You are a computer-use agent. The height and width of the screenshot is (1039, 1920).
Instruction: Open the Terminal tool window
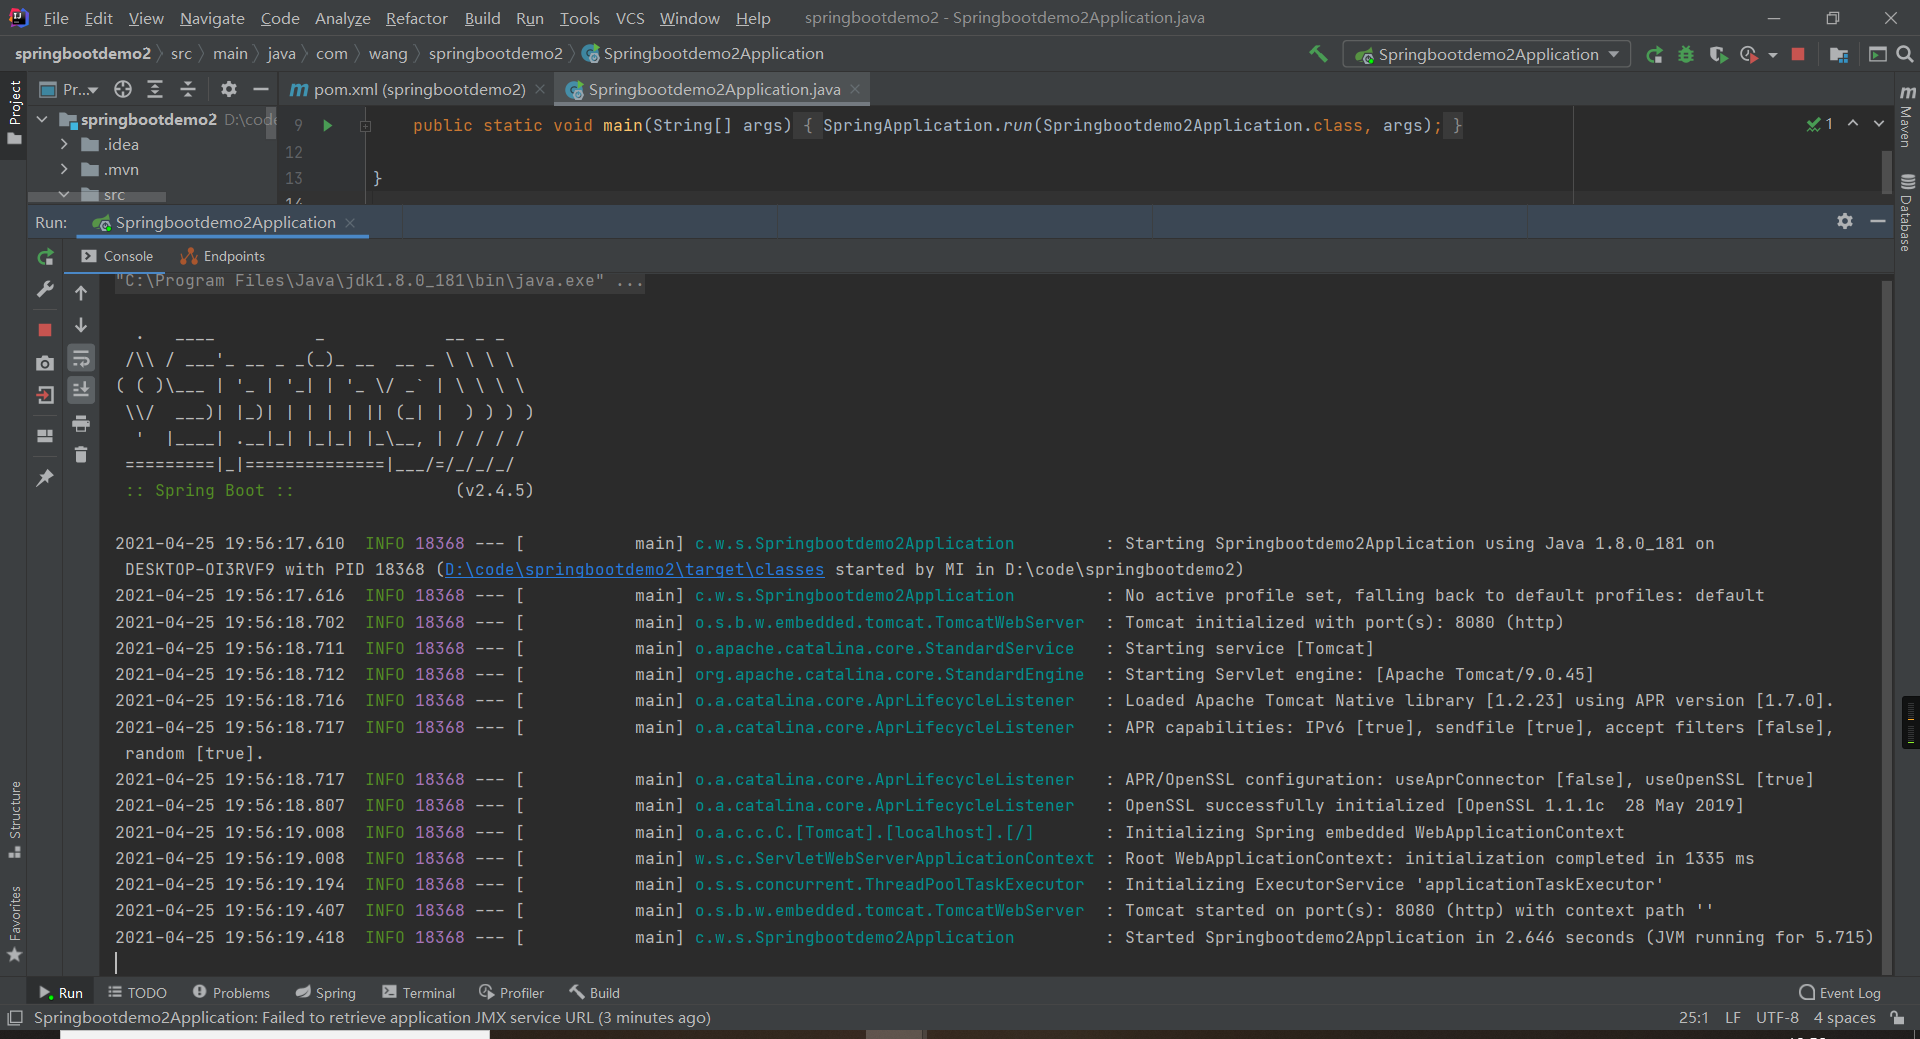click(418, 993)
